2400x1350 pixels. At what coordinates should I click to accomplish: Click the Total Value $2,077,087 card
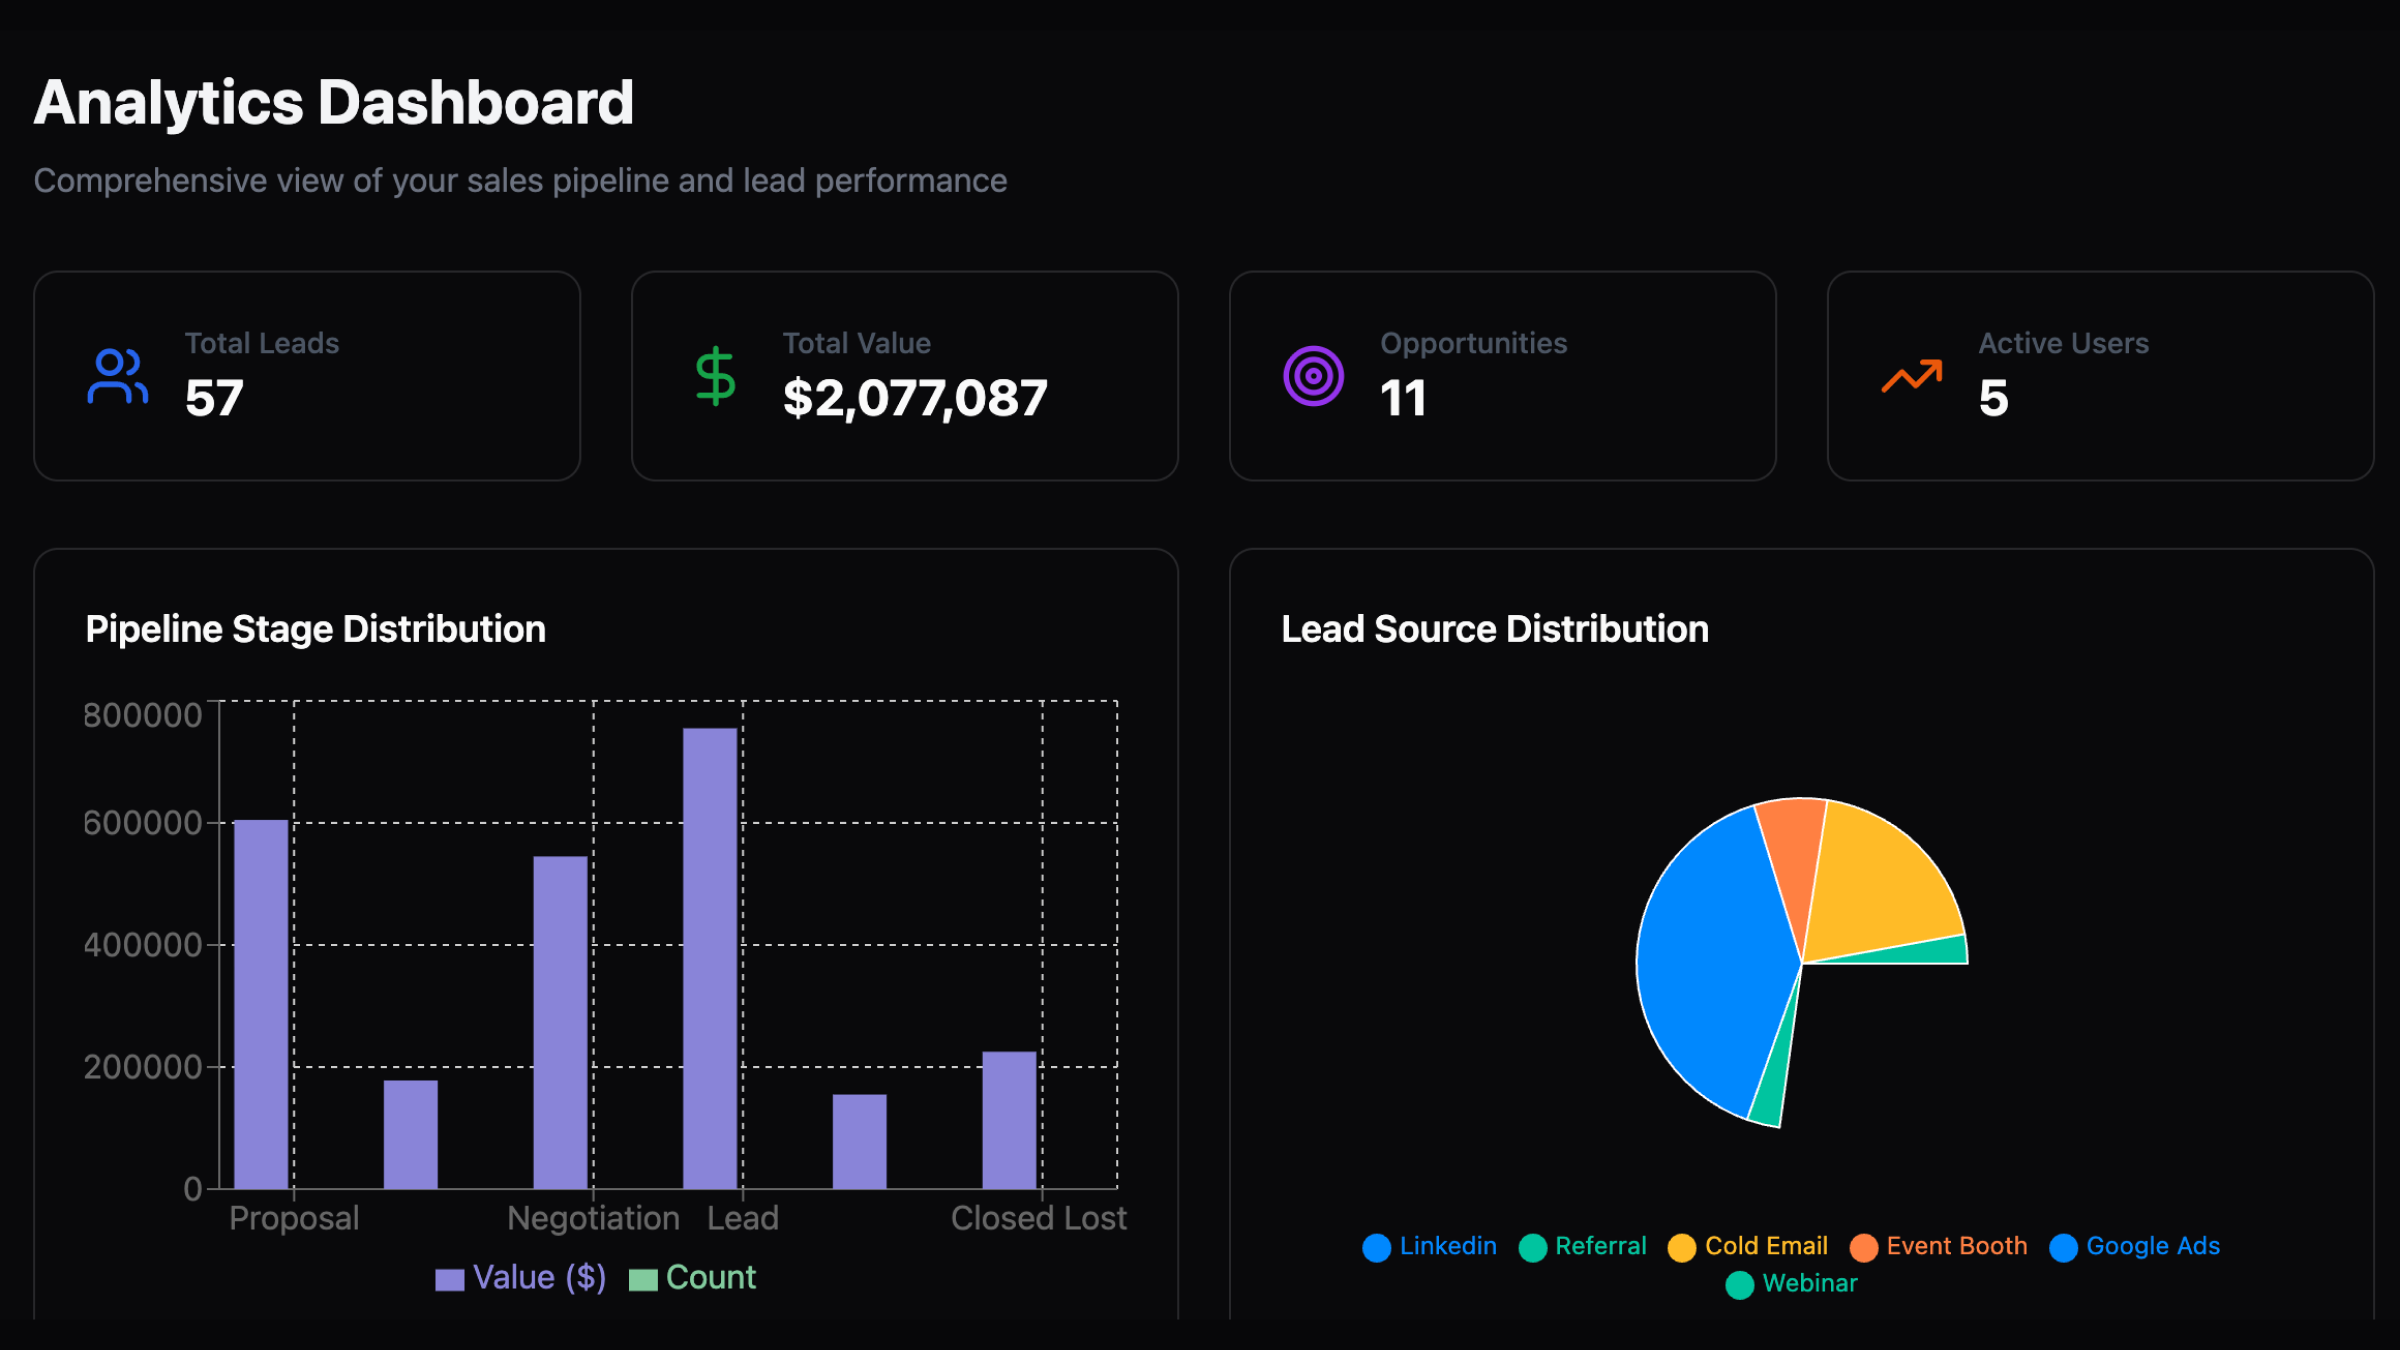[x=904, y=376]
